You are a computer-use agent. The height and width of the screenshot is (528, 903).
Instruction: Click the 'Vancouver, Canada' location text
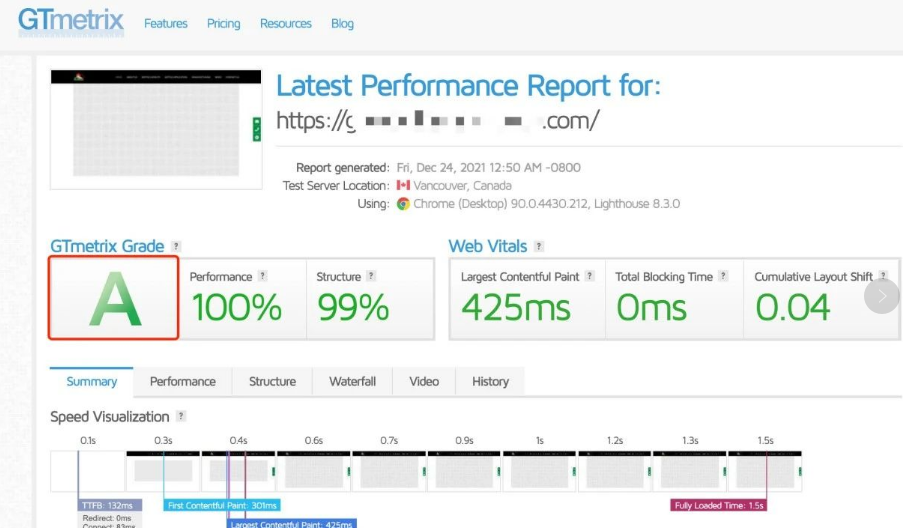[x=462, y=185]
